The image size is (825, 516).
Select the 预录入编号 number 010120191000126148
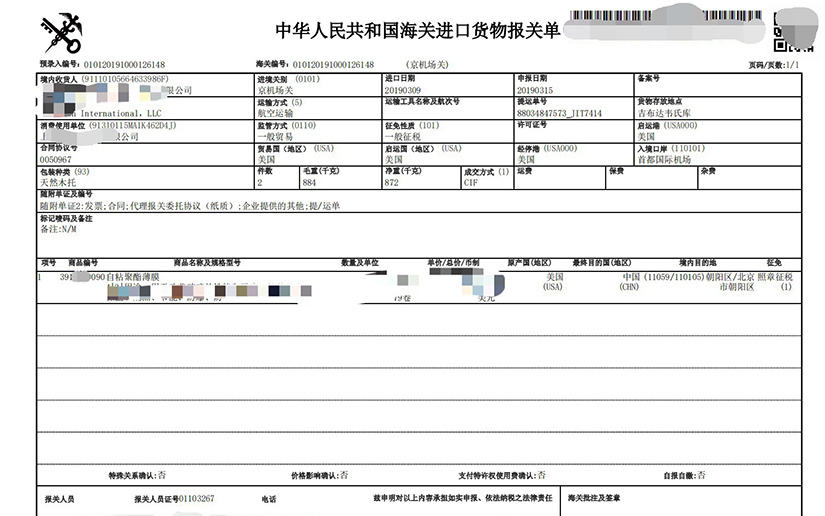(x=123, y=64)
